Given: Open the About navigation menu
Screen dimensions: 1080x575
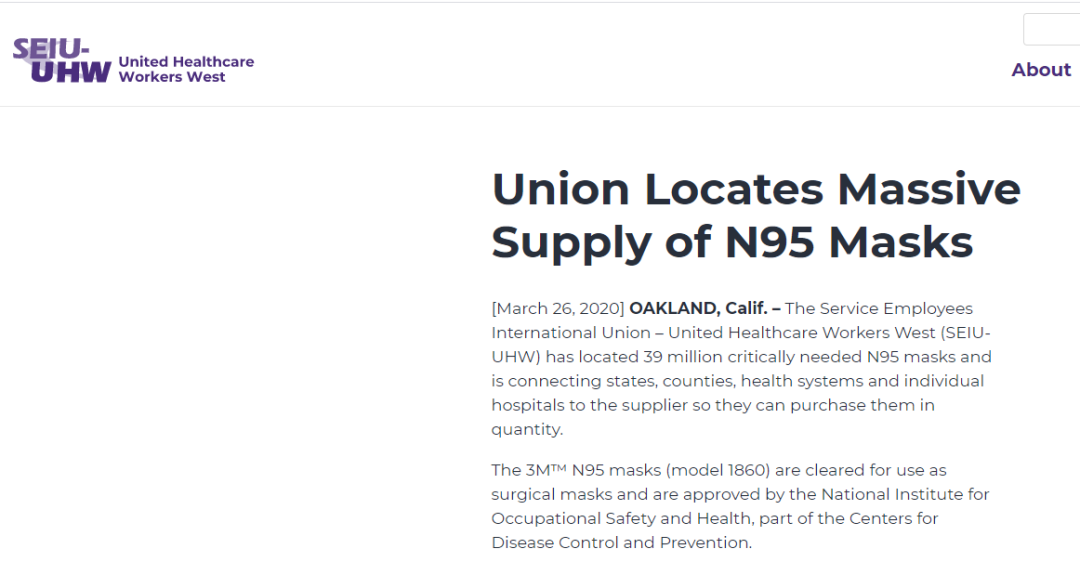Looking at the screenshot, I should pyautogui.click(x=1041, y=70).
